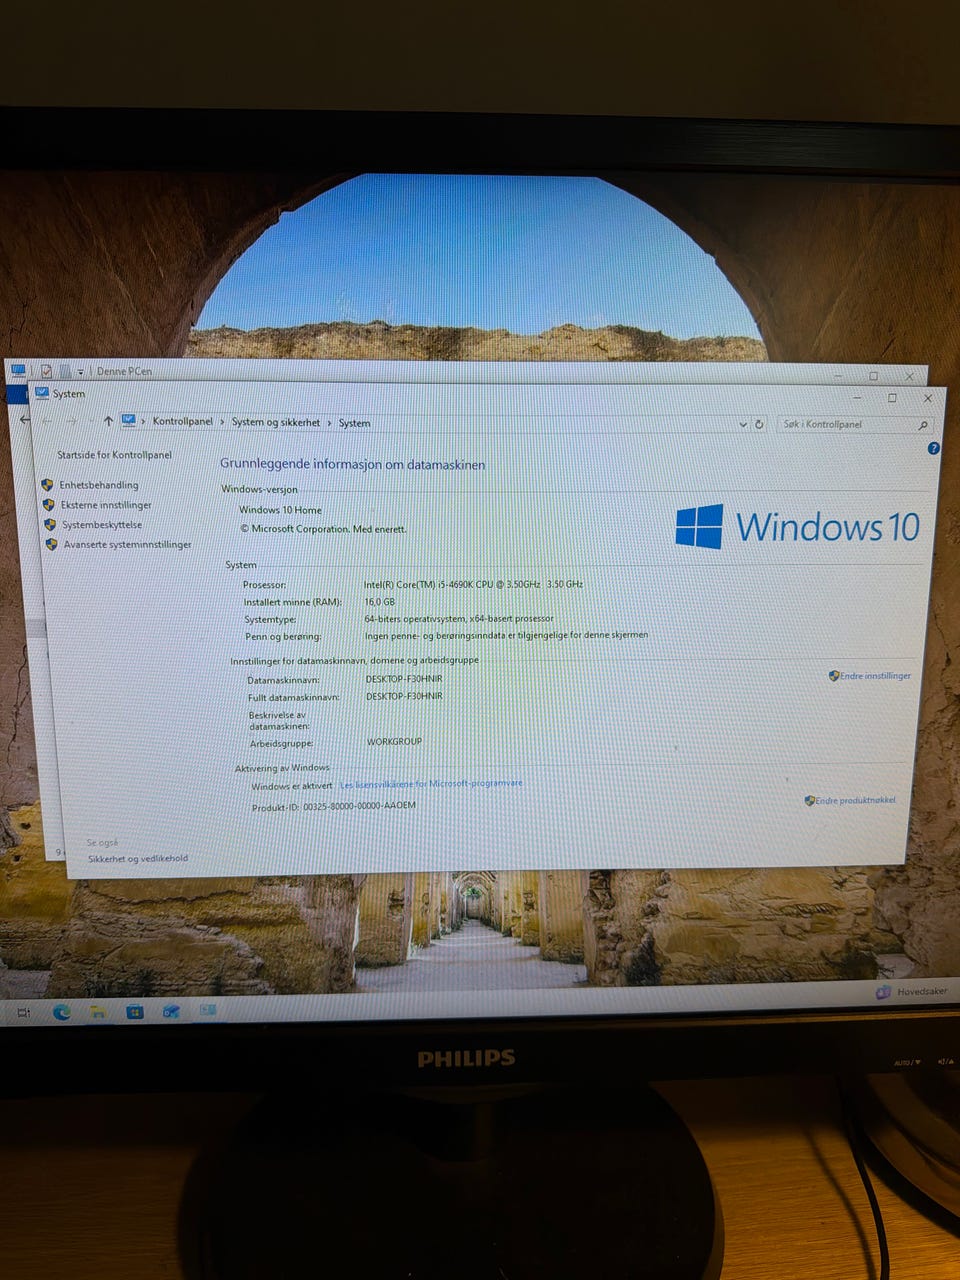960x1280 pixels.
Task: Open File Explorer from the taskbar
Action: 98,1012
